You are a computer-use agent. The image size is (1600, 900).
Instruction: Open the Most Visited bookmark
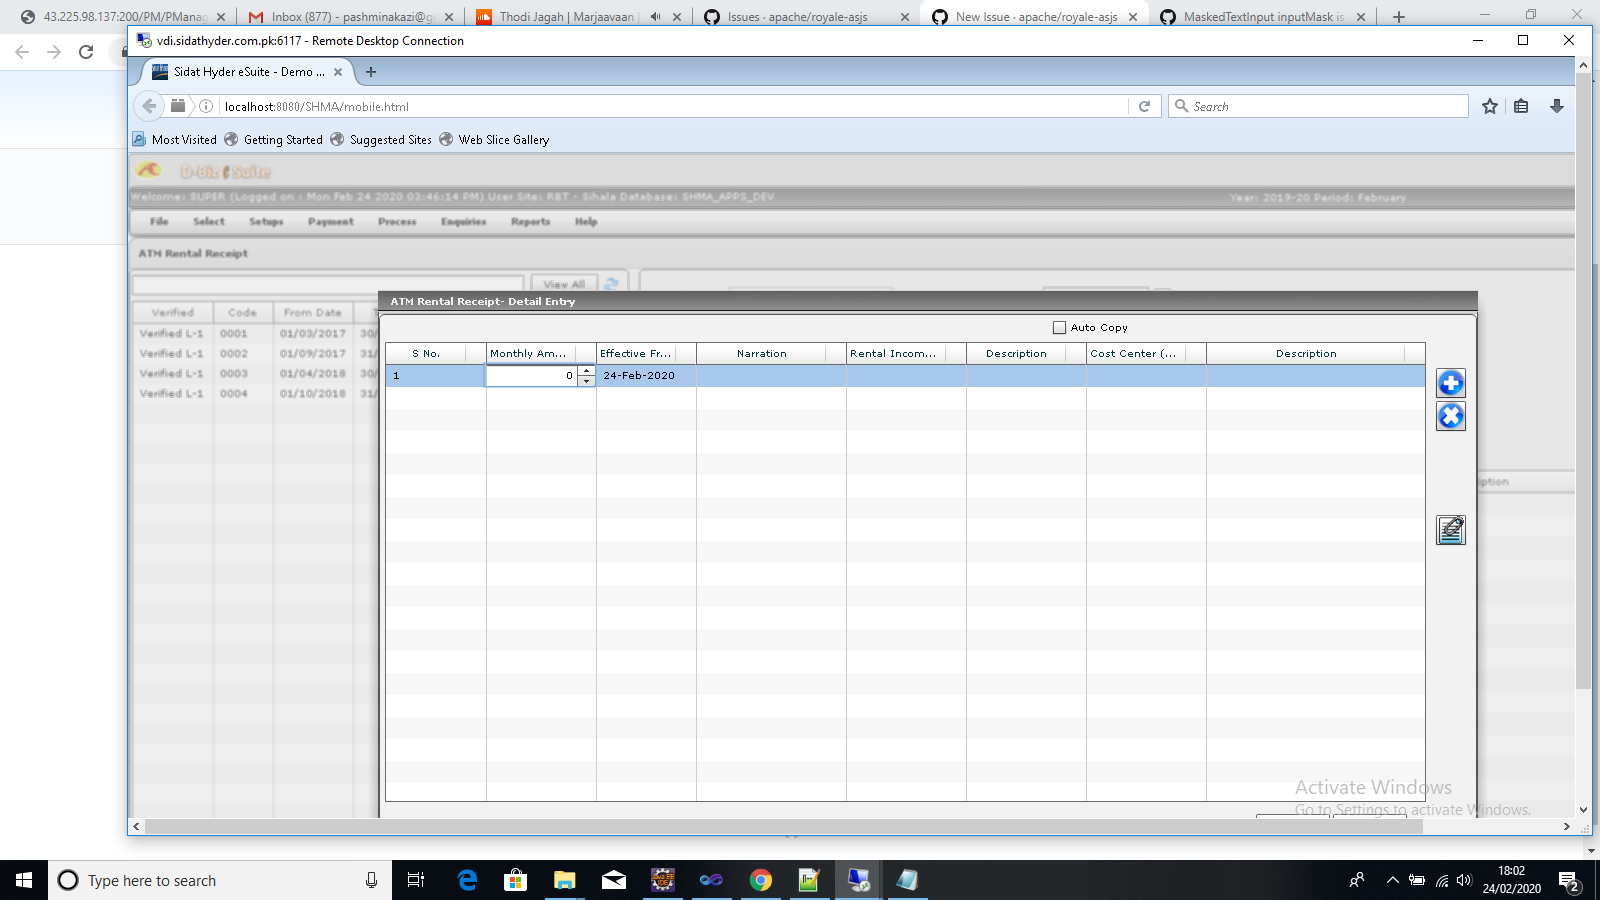[175, 140]
